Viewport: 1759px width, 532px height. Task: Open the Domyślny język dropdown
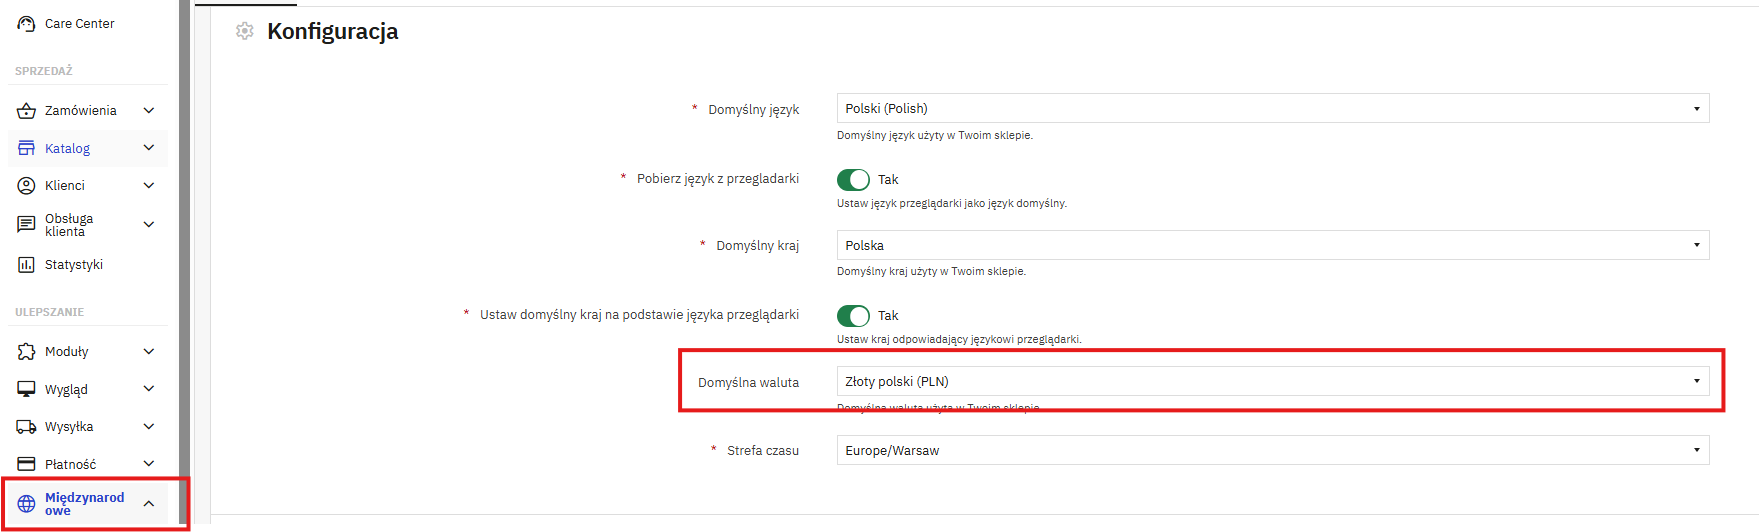point(1272,108)
